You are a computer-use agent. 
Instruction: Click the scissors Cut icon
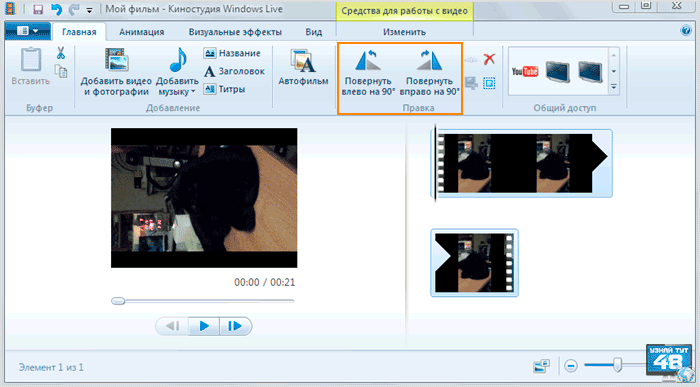61,53
